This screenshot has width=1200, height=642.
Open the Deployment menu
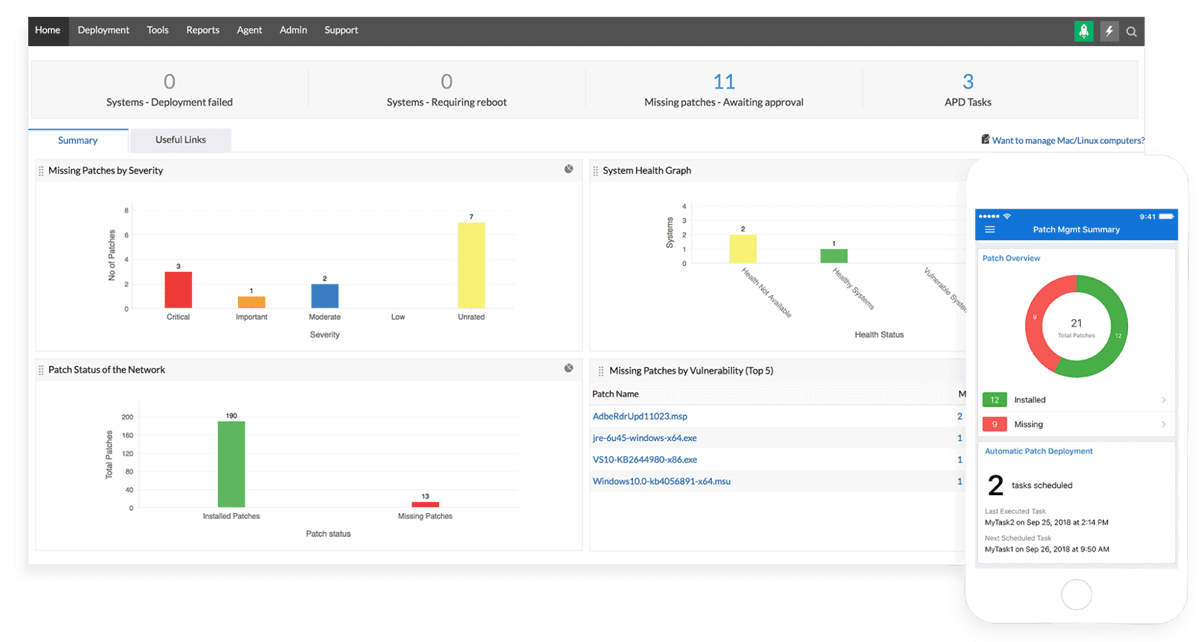point(103,31)
